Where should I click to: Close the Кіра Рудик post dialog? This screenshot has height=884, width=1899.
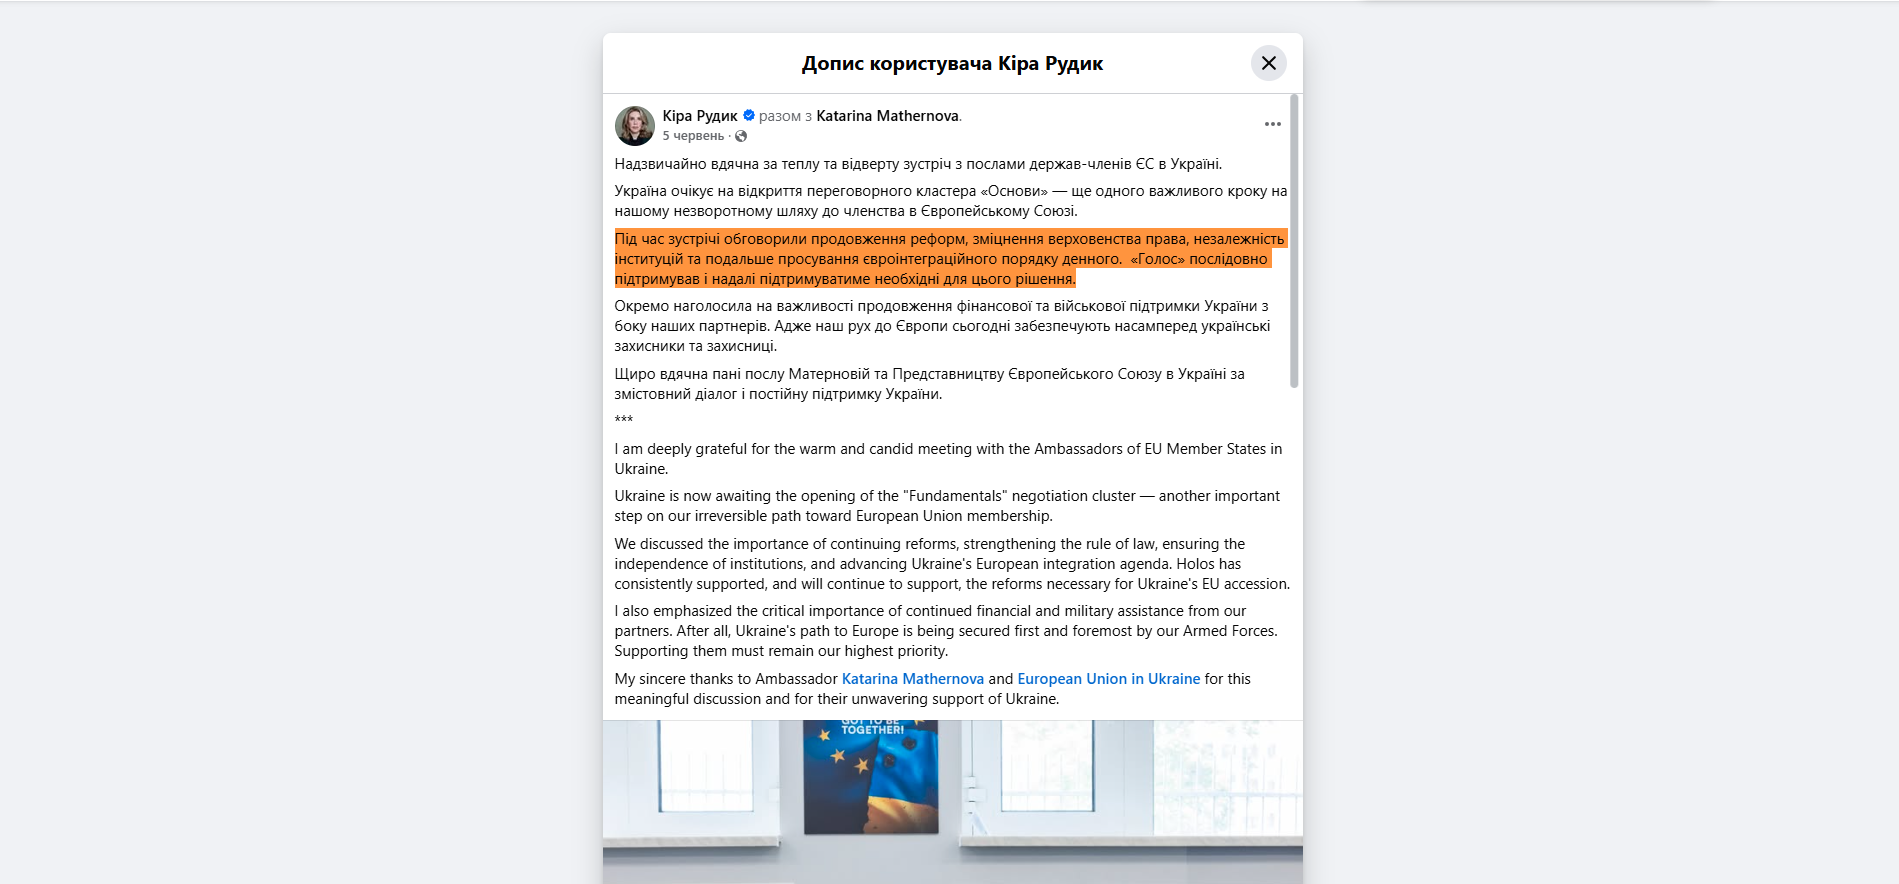(x=1268, y=63)
